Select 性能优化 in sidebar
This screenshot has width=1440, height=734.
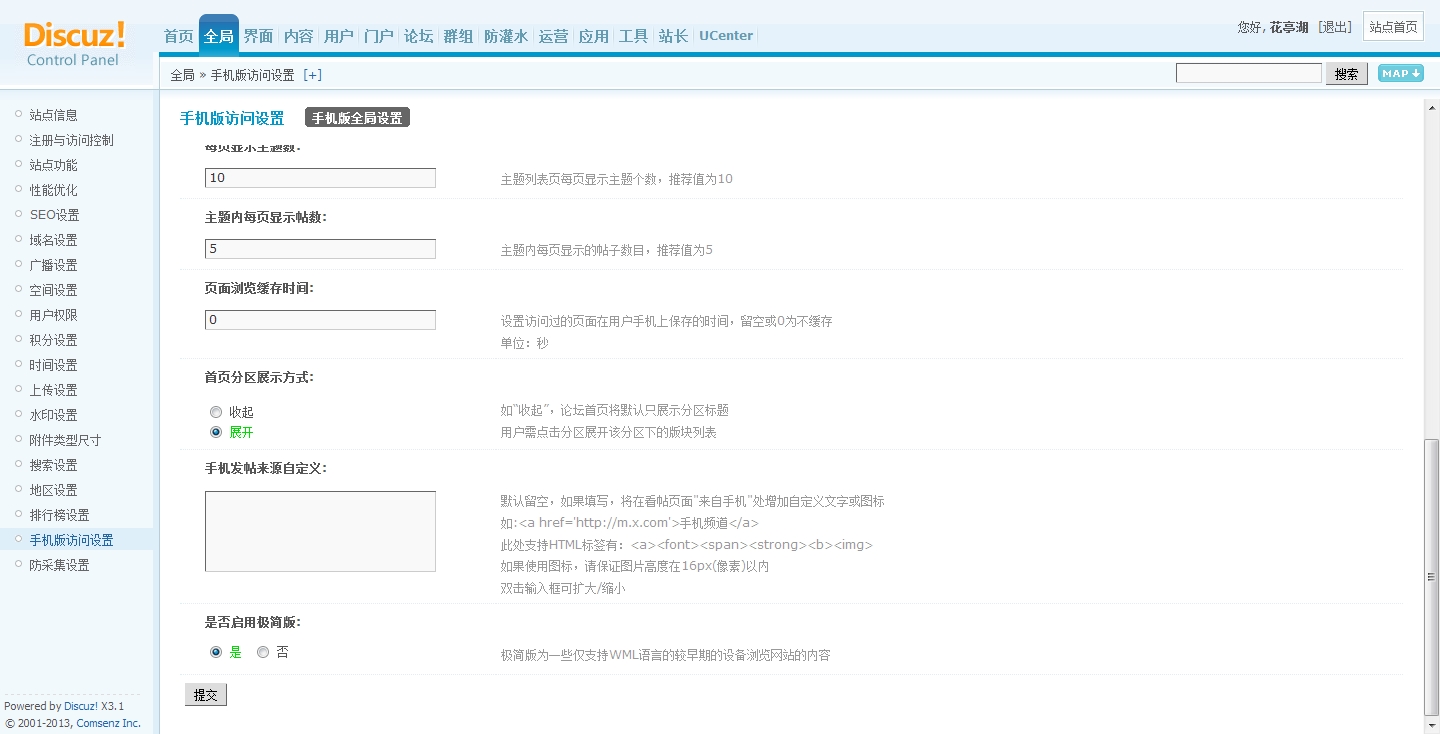[x=54, y=190]
